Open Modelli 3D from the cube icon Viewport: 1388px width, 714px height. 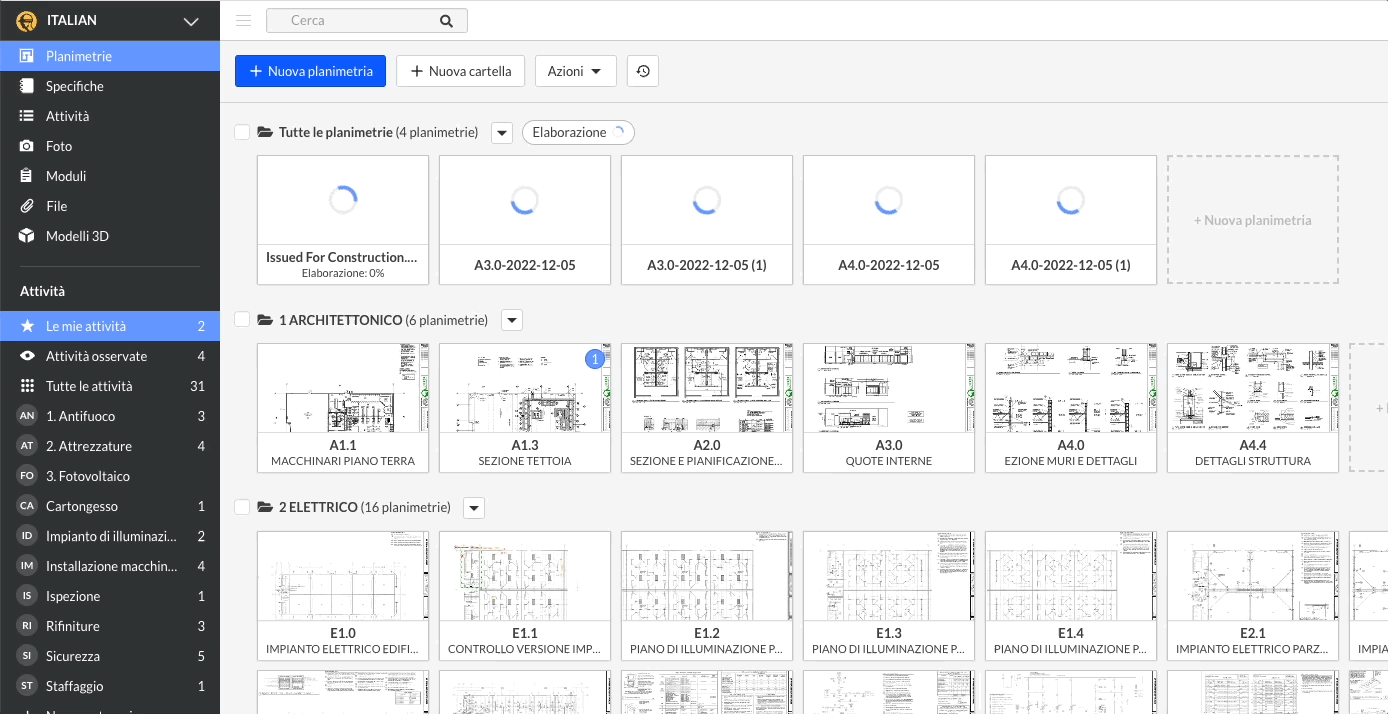27,236
